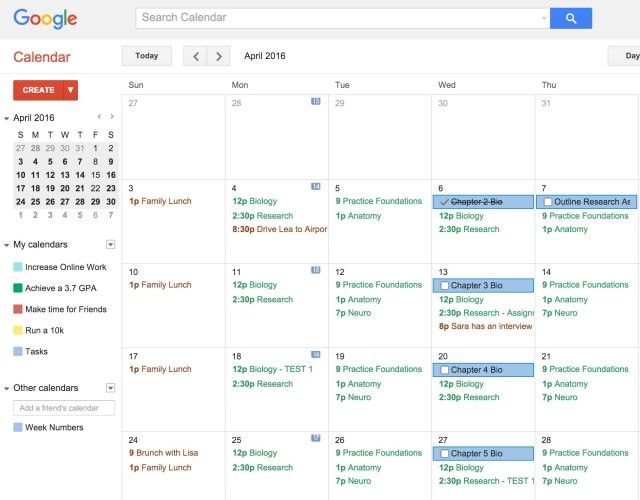Click the Today button

point(146,57)
